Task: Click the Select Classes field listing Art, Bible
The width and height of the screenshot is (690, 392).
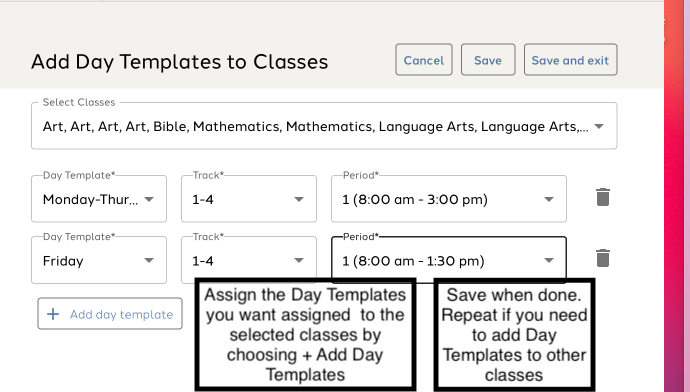Action: point(324,126)
